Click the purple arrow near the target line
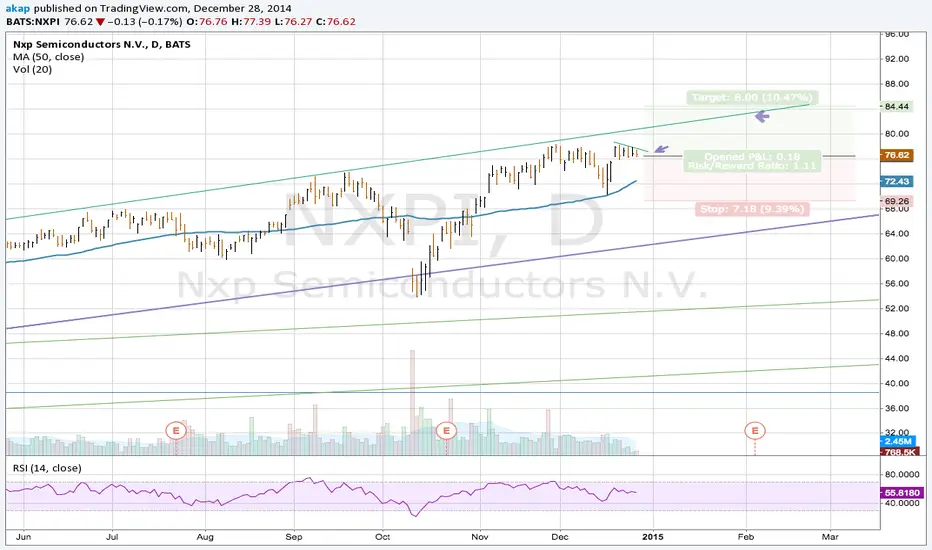This screenshot has width=932, height=550. (761, 117)
